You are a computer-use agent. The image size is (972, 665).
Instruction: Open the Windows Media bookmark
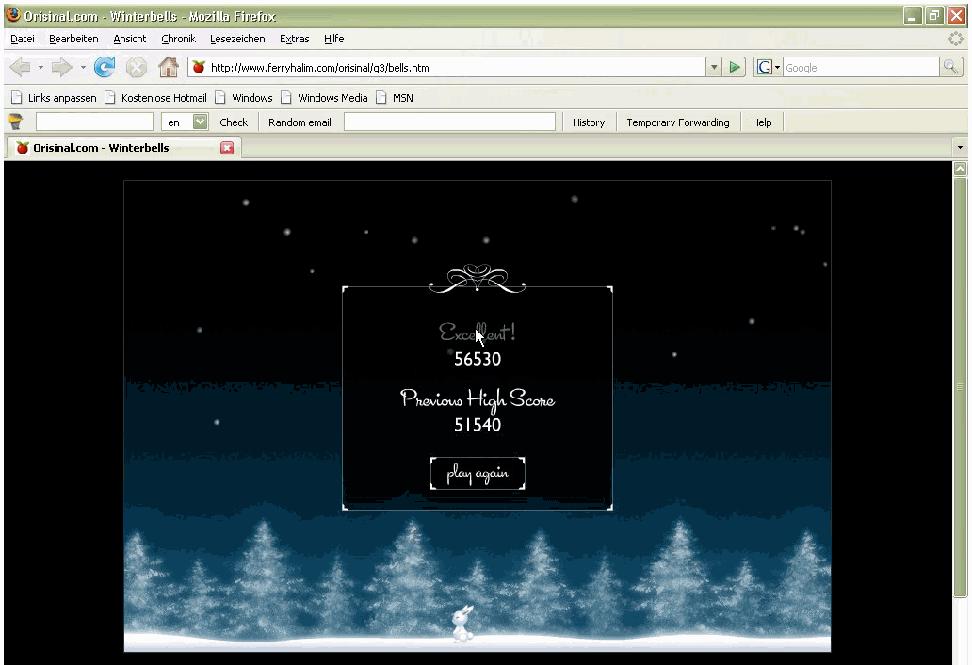tap(324, 98)
